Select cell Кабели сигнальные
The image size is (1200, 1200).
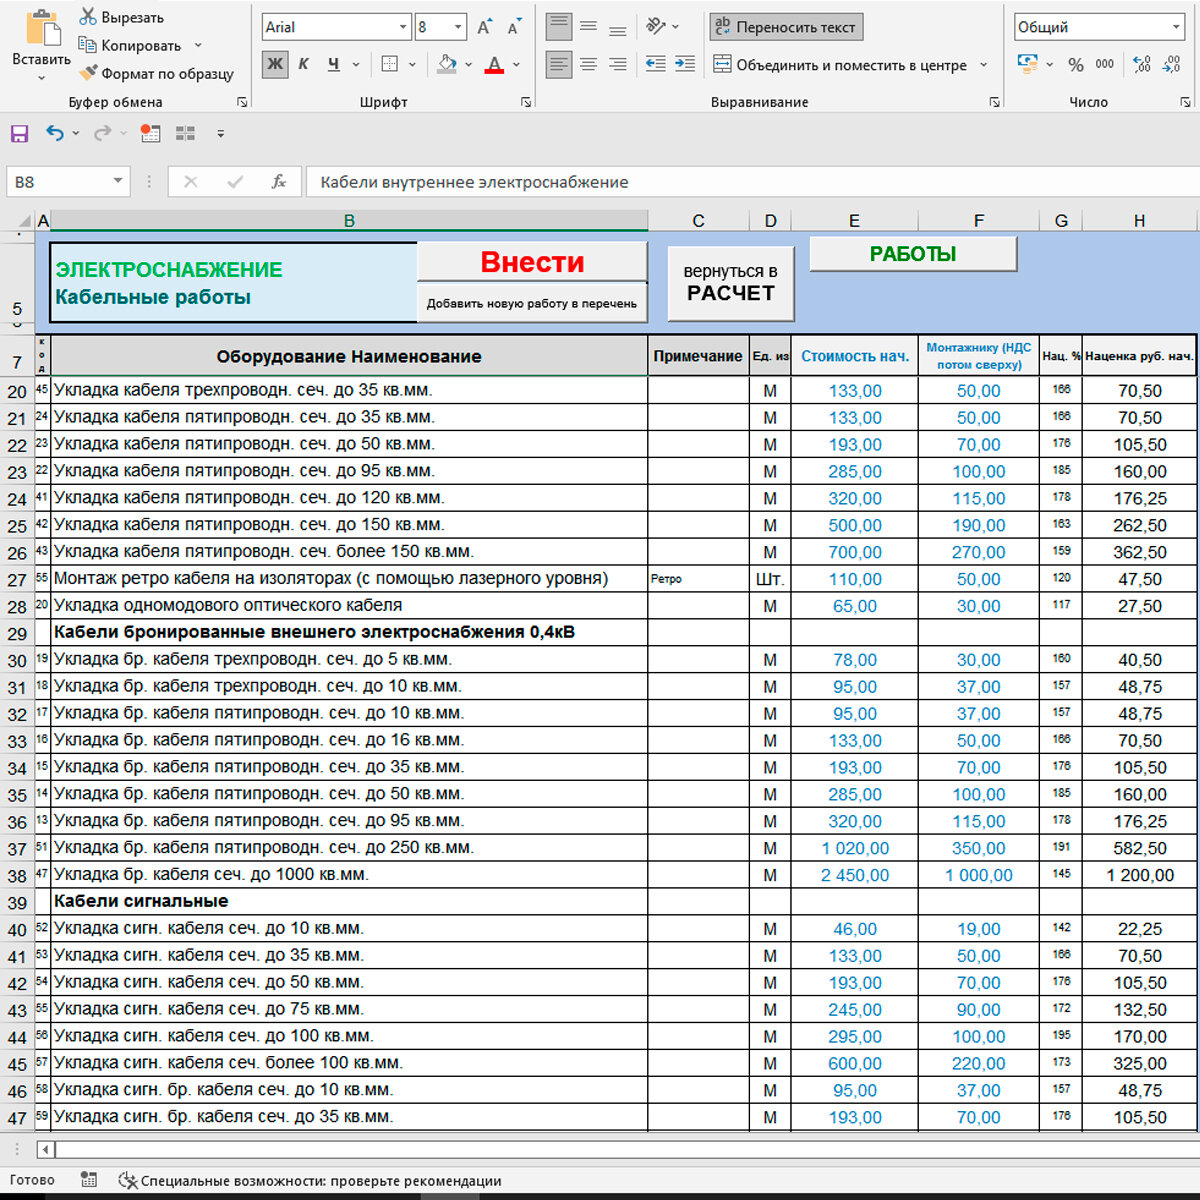349,901
